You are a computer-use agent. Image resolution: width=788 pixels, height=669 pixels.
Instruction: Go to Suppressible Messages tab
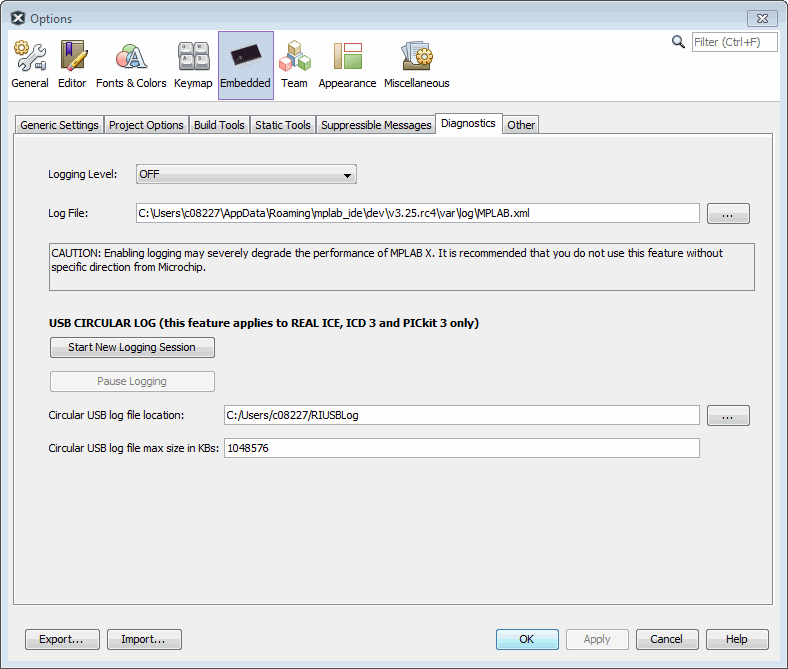pos(376,125)
